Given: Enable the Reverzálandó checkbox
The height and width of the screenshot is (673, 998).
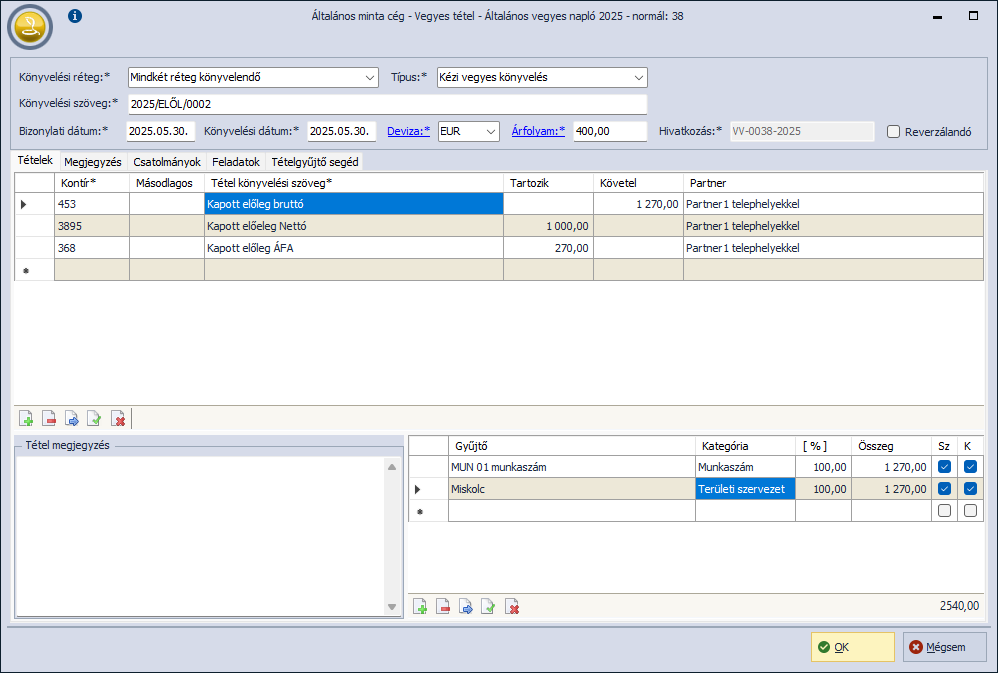Looking at the screenshot, I should [x=894, y=132].
